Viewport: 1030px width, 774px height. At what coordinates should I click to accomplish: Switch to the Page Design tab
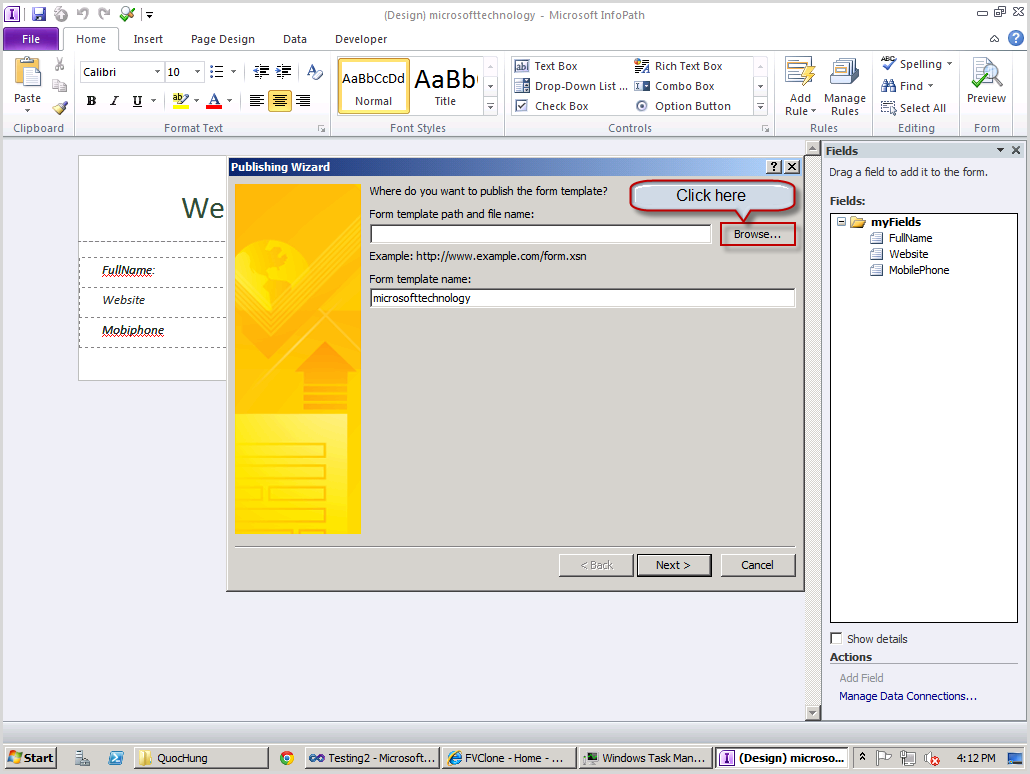[222, 38]
